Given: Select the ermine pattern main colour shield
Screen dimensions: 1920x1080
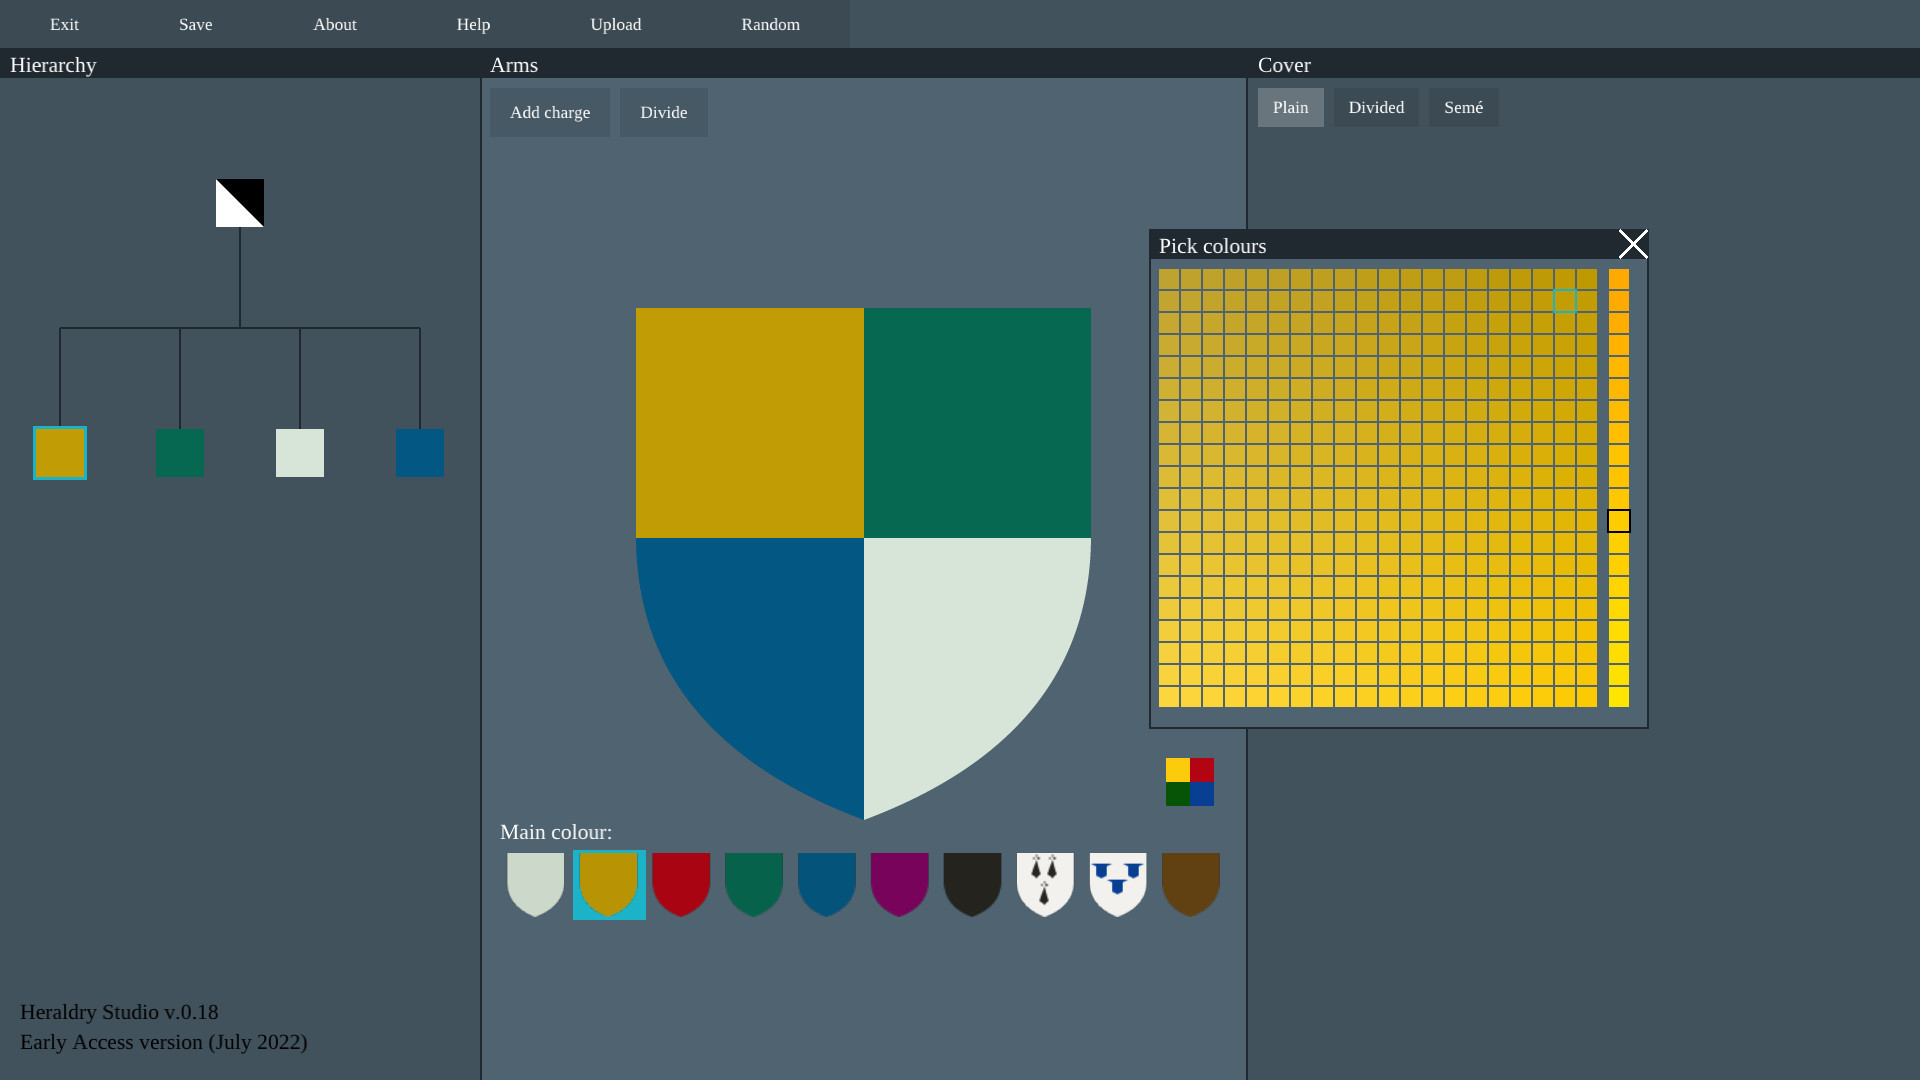Looking at the screenshot, I should point(1045,884).
